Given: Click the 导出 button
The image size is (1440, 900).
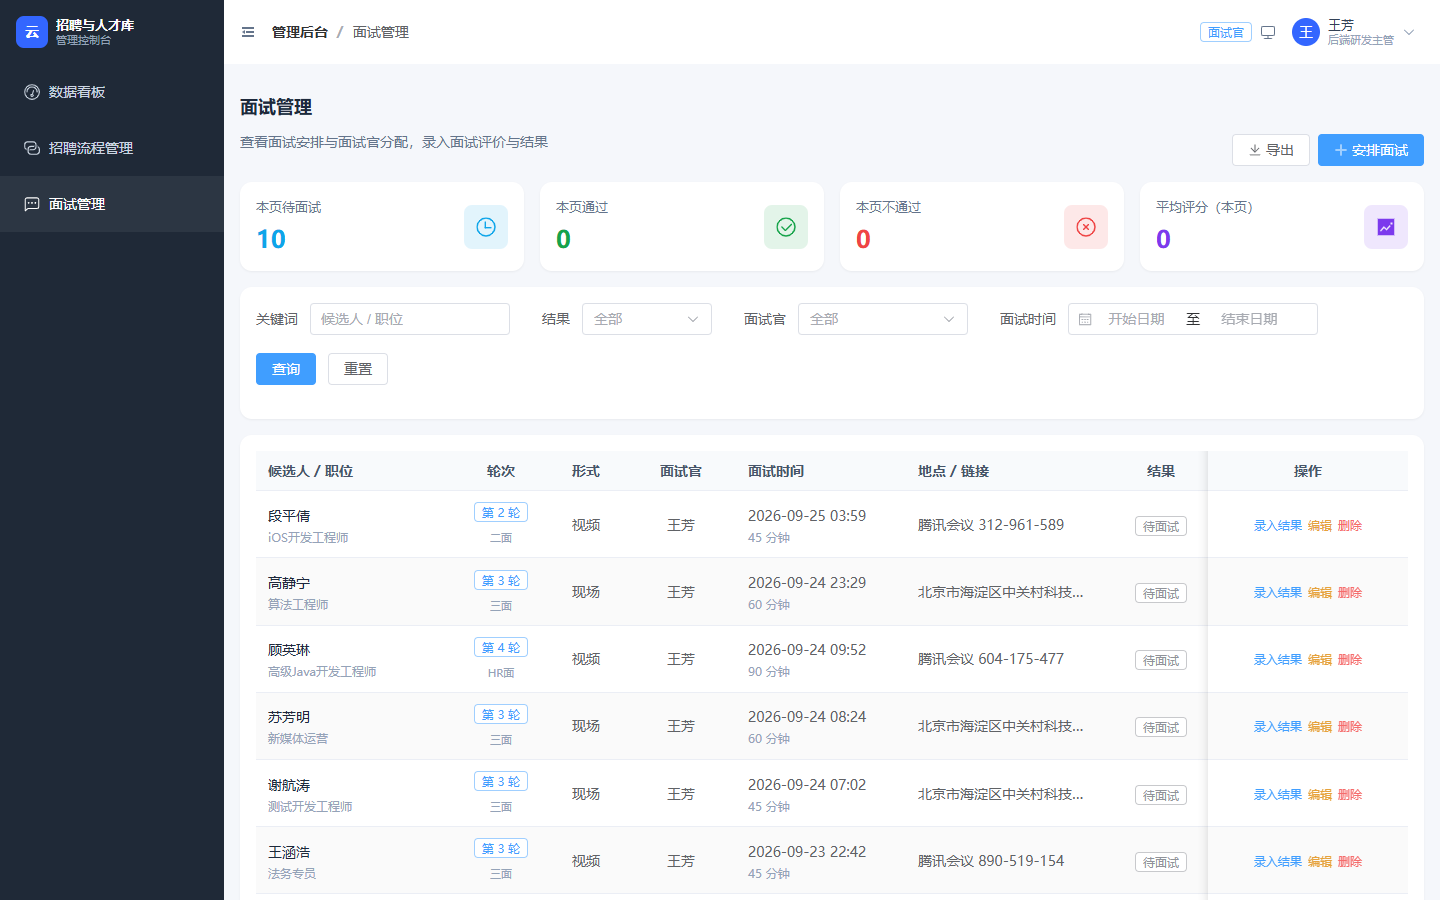Looking at the screenshot, I should click(x=1271, y=150).
